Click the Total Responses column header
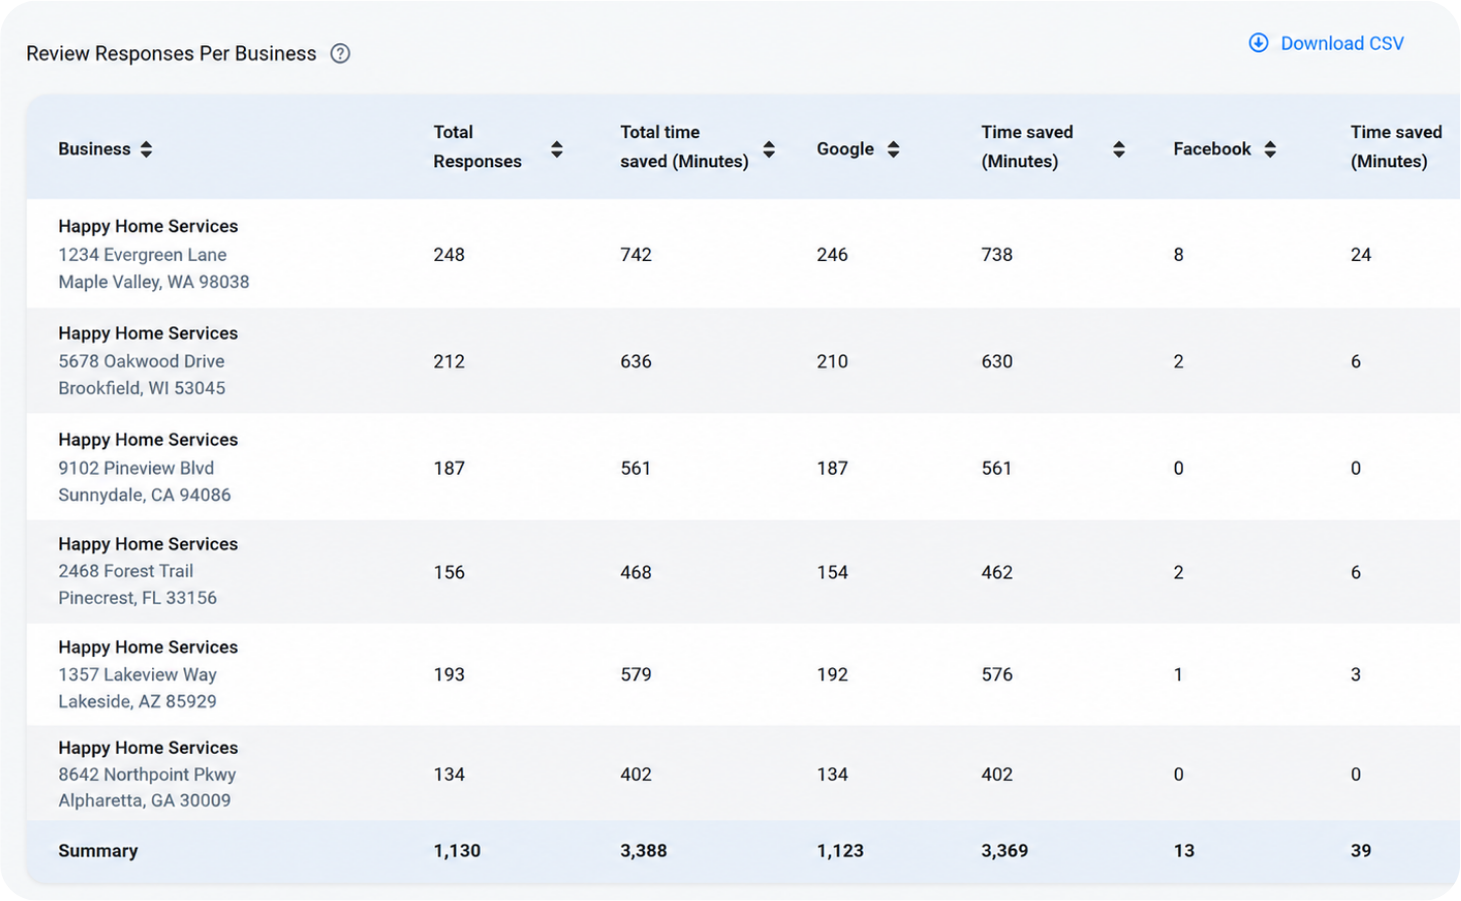Image resolution: width=1461 pixels, height=901 pixels. pos(477,146)
